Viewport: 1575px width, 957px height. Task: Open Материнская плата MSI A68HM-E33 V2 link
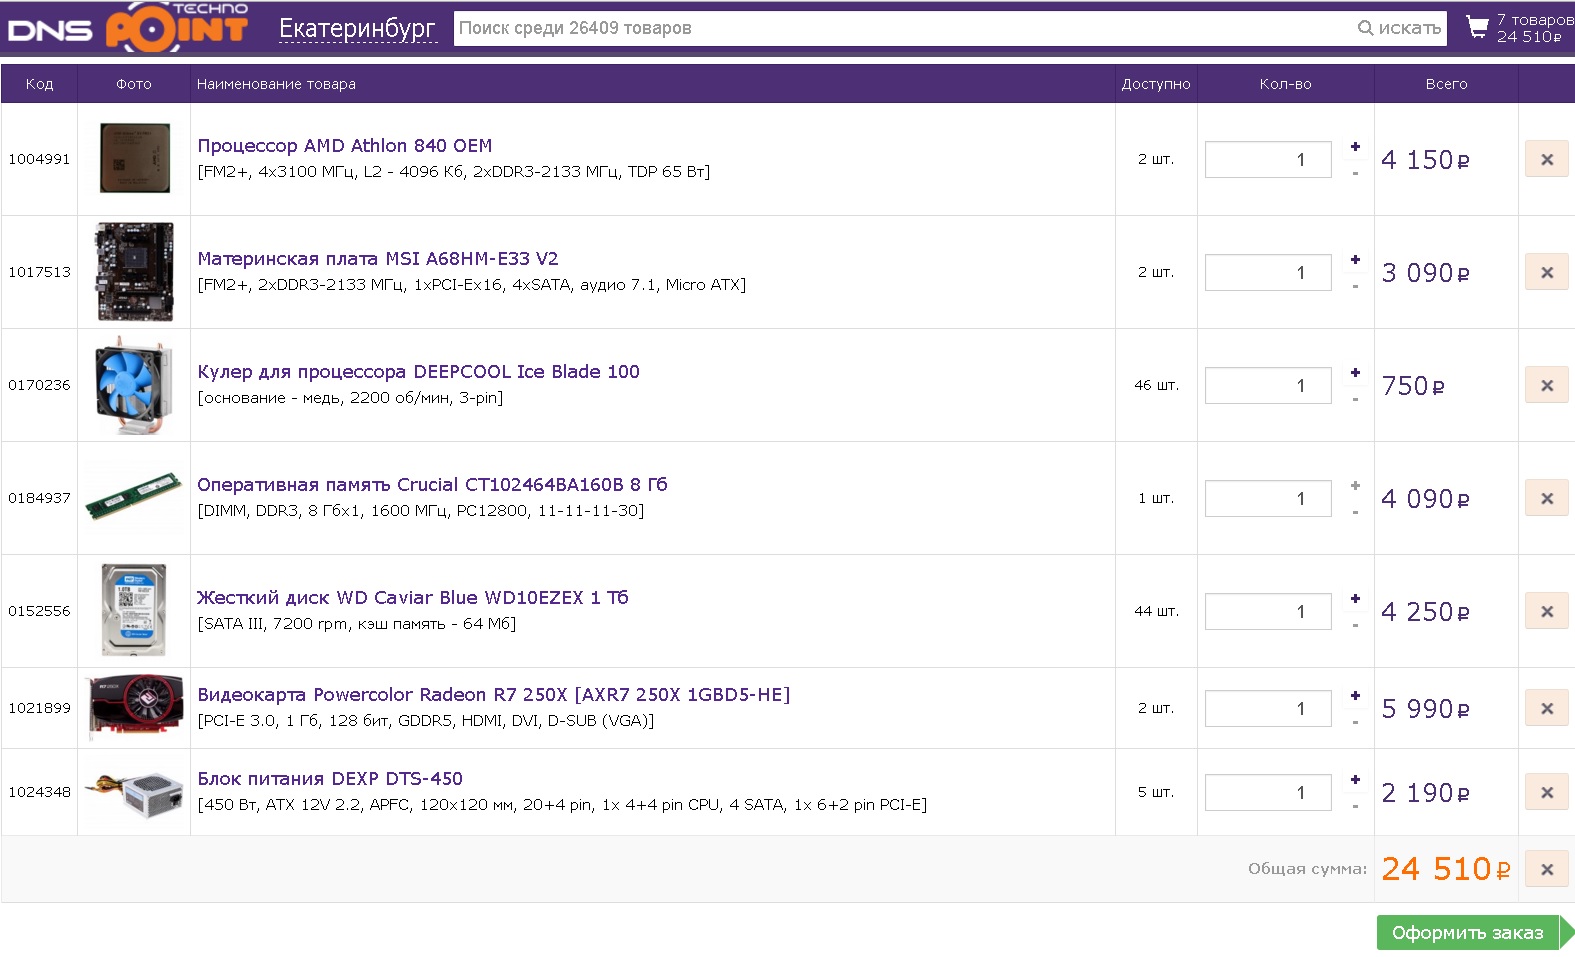378,259
